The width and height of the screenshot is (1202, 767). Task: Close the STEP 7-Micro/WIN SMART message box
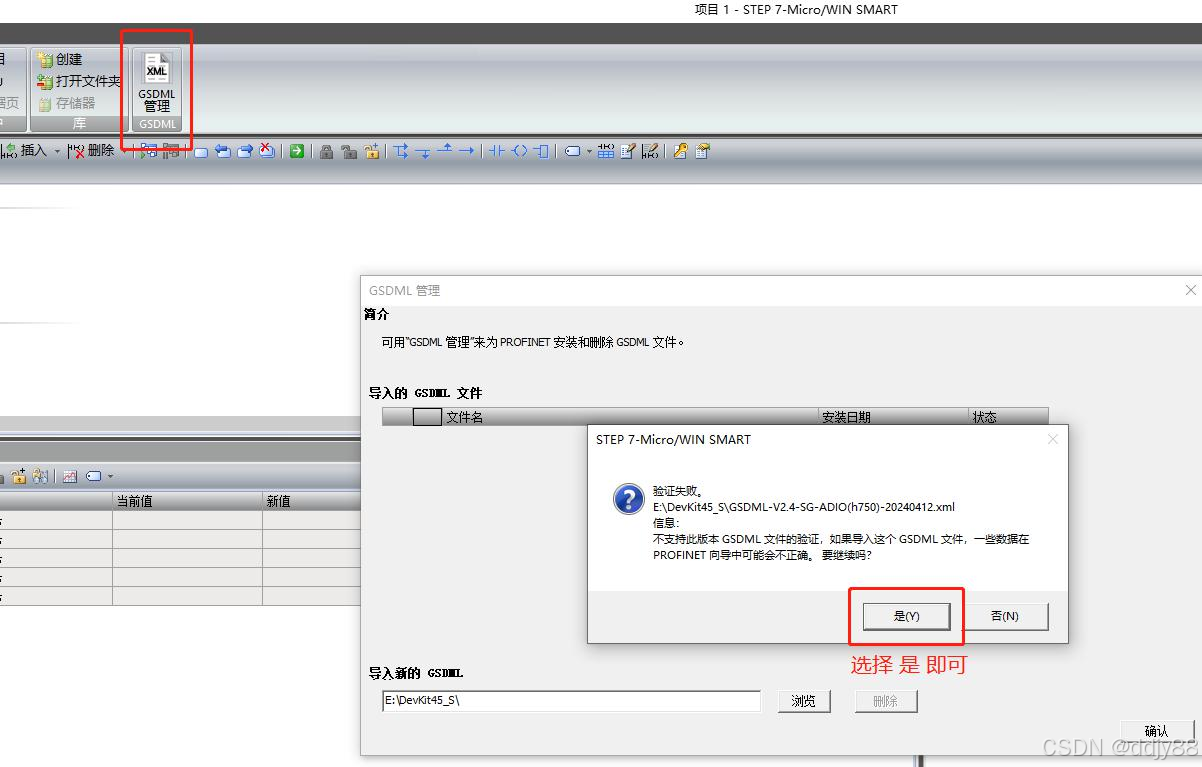pyautogui.click(x=1052, y=439)
